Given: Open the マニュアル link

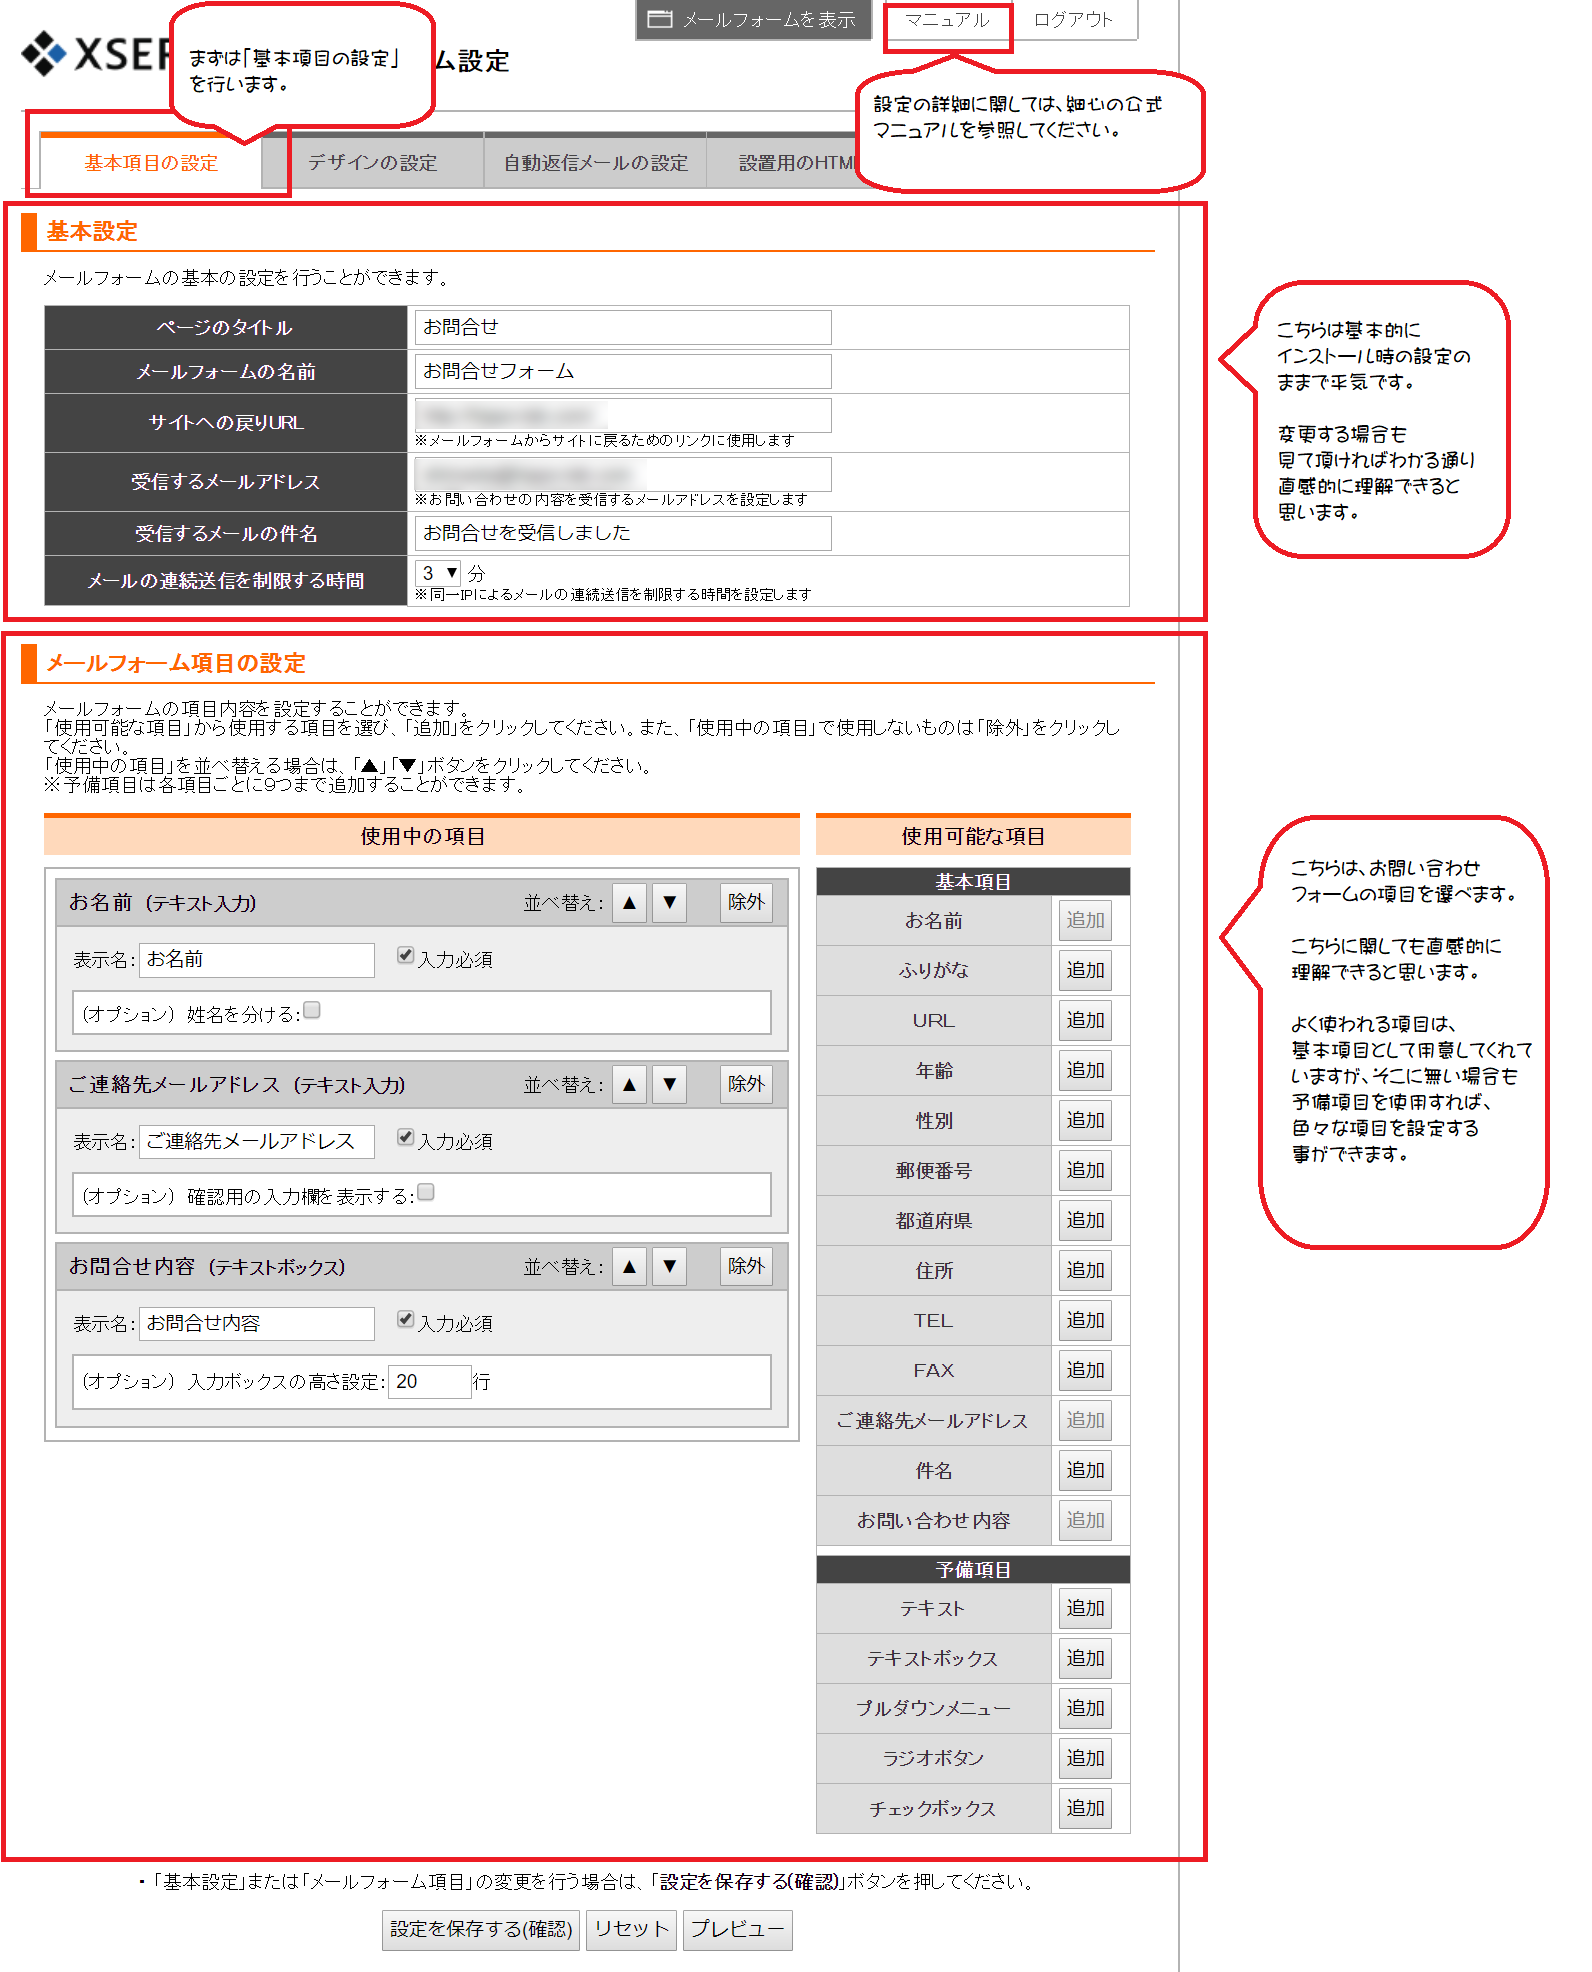Looking at the screenshot, I should click(x=947, y=20).
